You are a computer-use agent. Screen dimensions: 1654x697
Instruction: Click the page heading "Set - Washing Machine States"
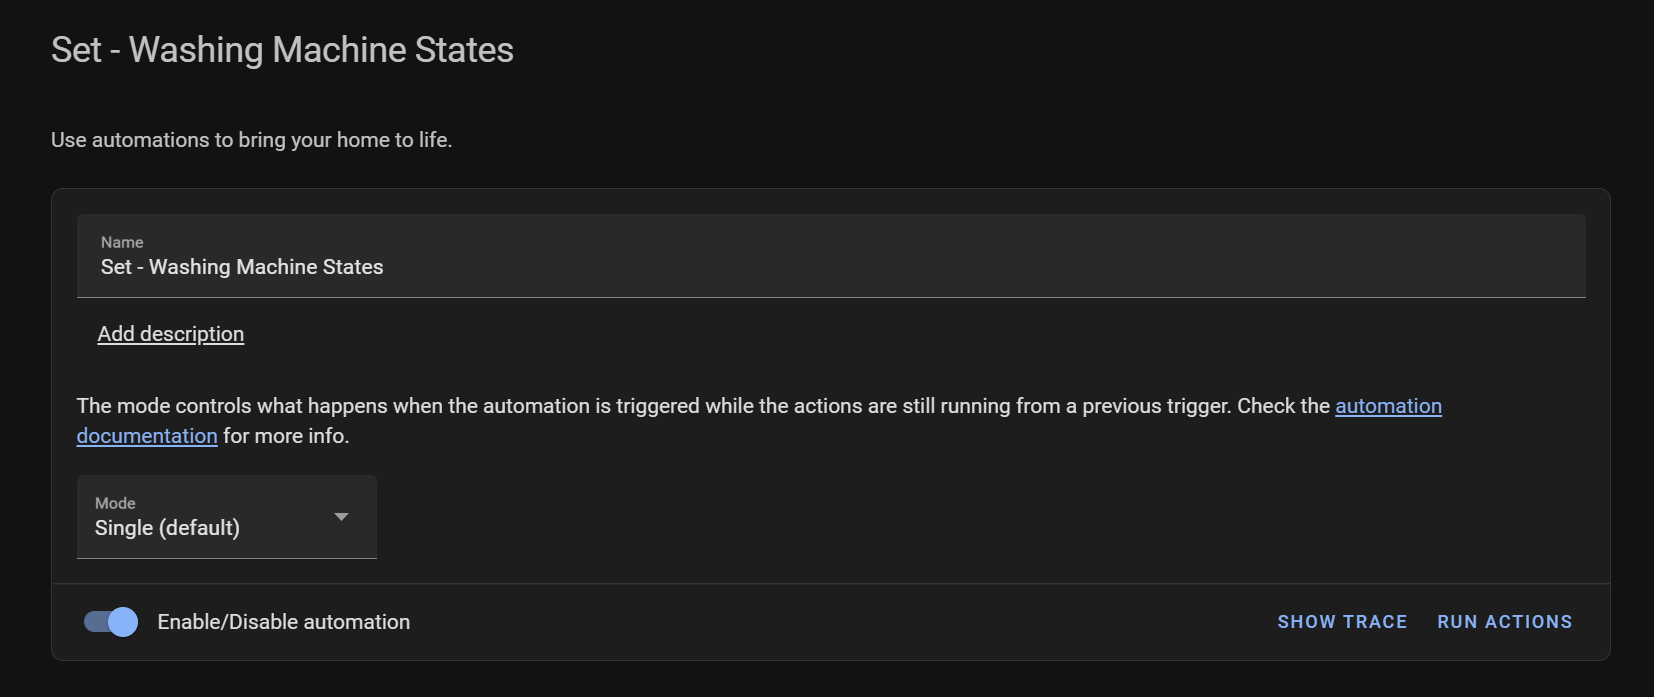(x=282, y=50)
